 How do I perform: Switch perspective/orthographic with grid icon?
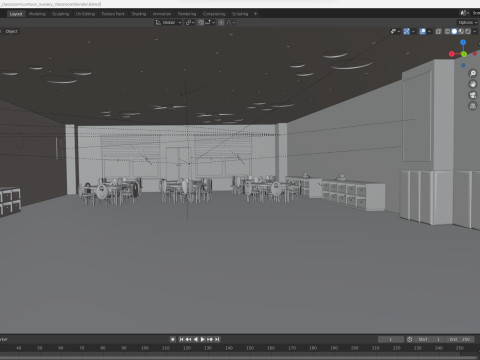pyautogui.click(x=473, y=106)
